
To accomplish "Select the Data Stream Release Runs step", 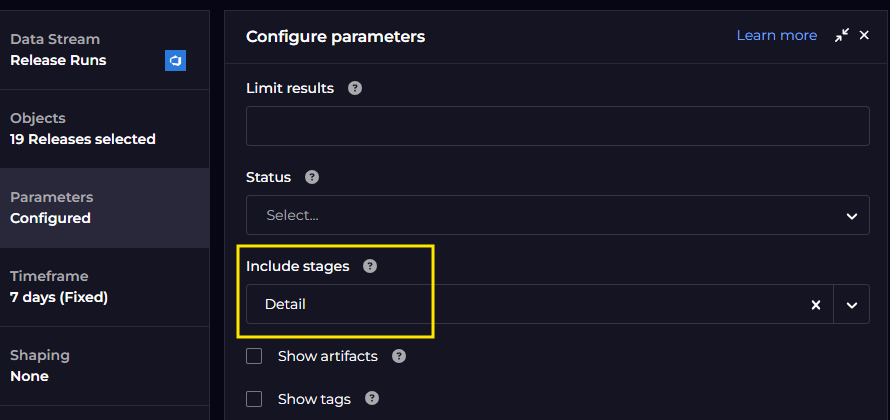I will click(104, 50).
